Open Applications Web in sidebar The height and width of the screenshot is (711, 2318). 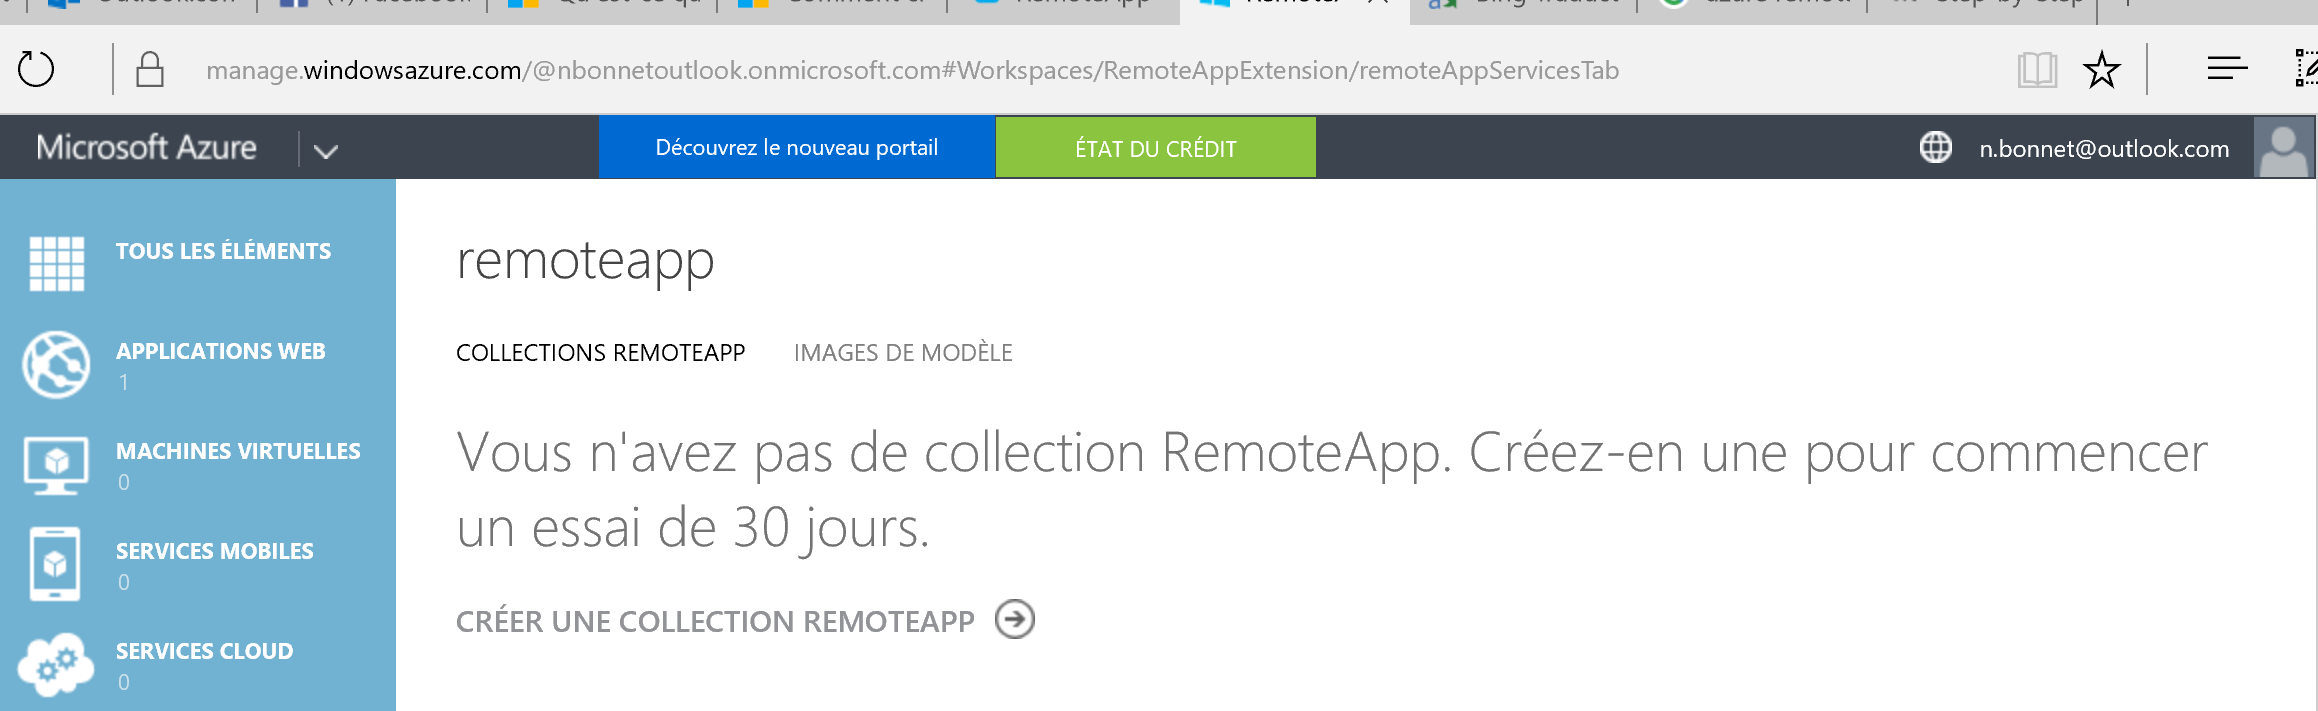[x=220, y=352]
